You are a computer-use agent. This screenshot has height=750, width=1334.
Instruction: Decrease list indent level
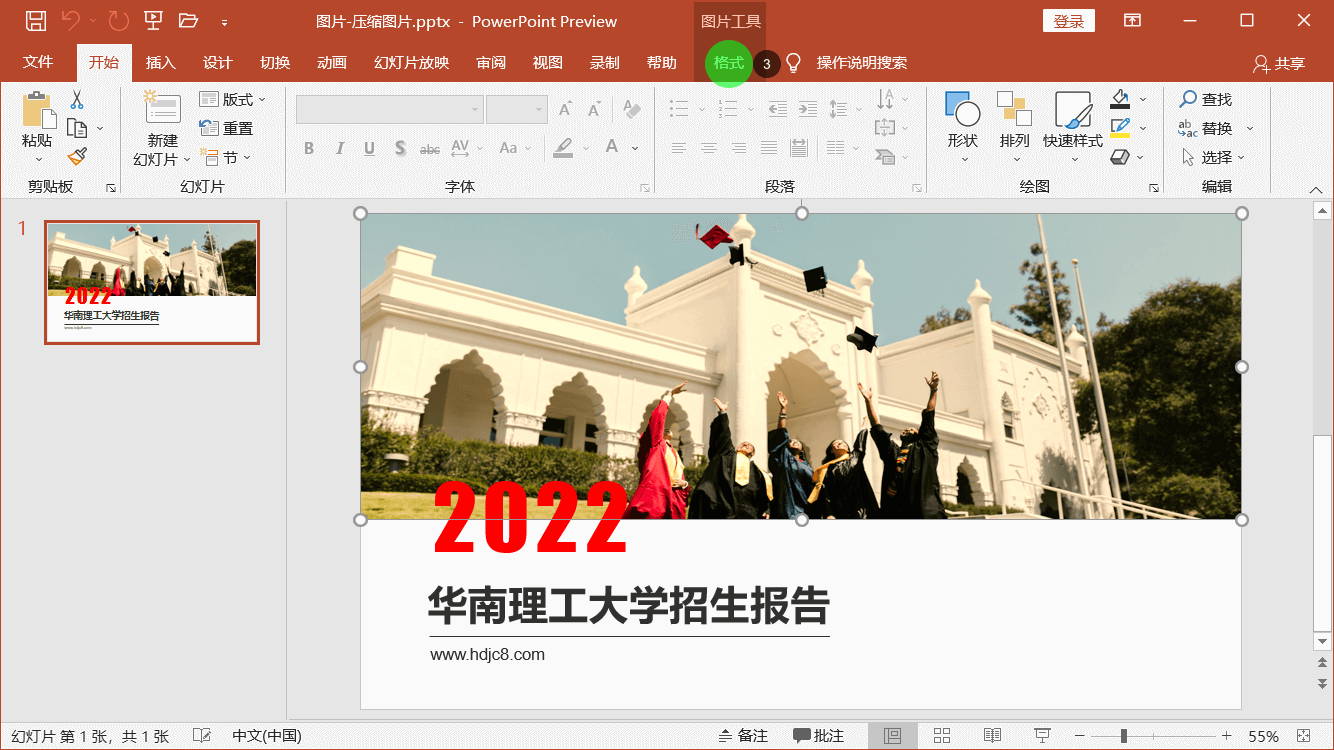(779, 108)
